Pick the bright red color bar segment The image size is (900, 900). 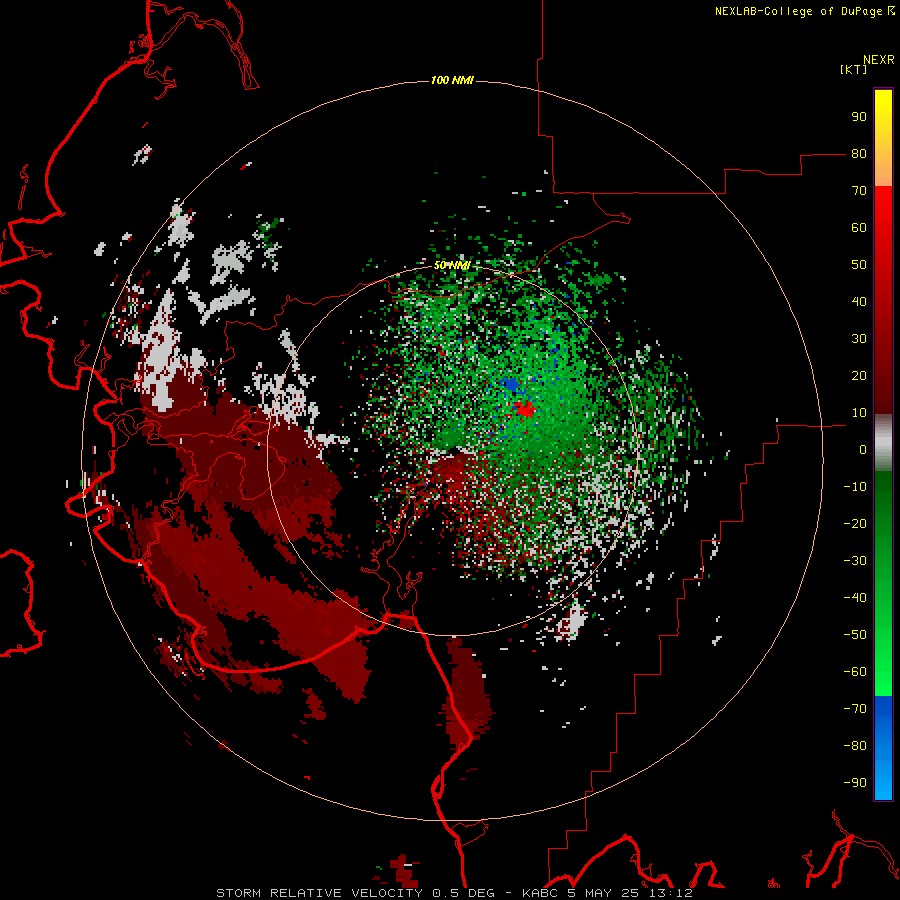click(x=883, y=218)
